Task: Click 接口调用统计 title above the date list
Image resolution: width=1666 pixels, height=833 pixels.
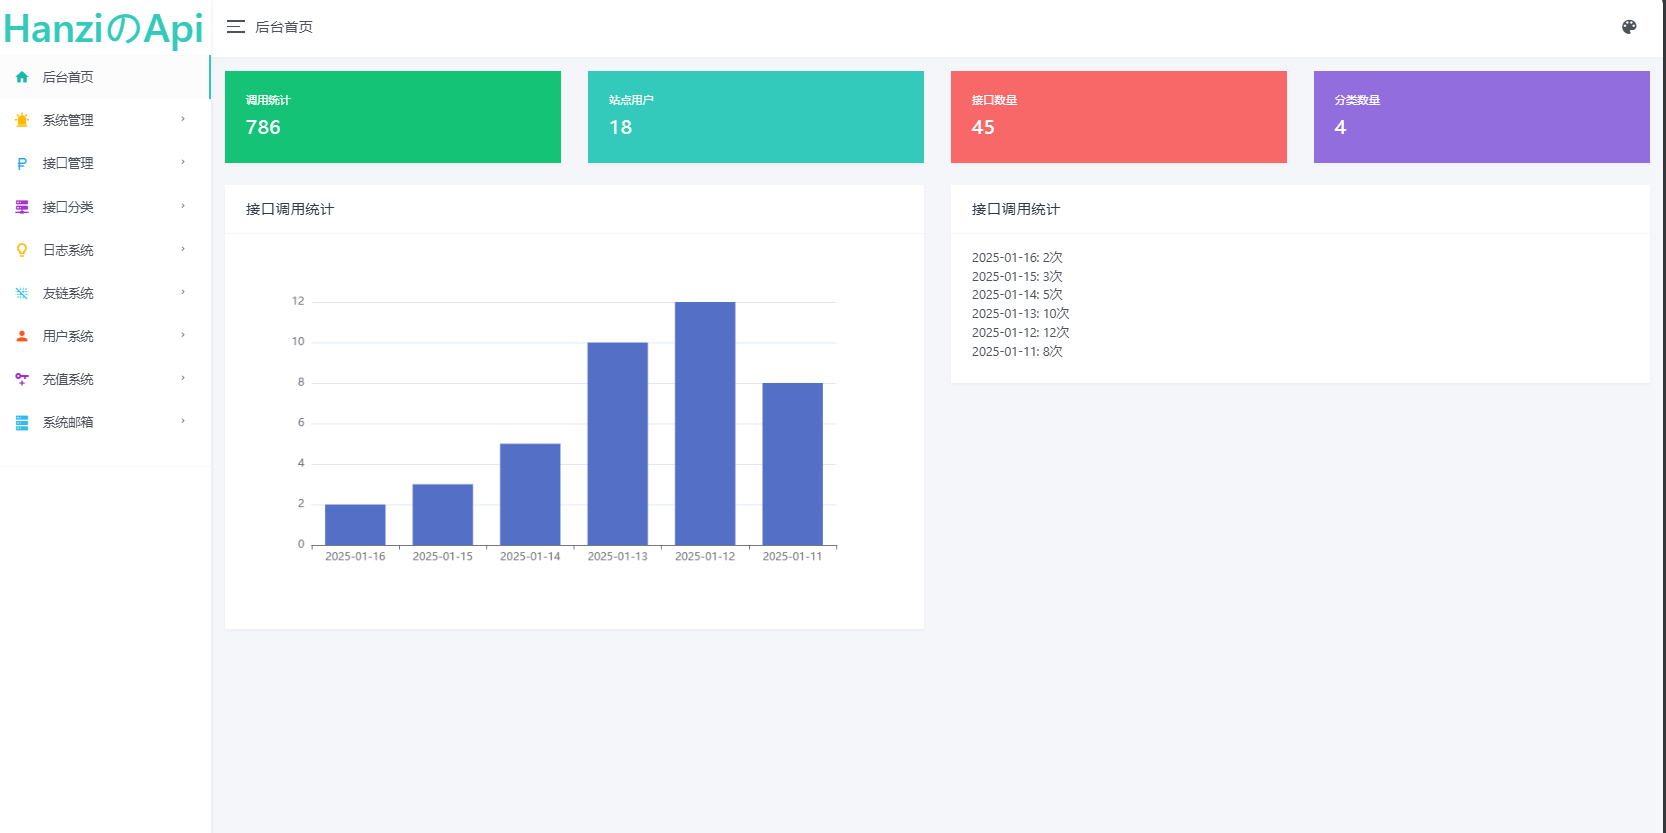Action: pos(1016,209)
